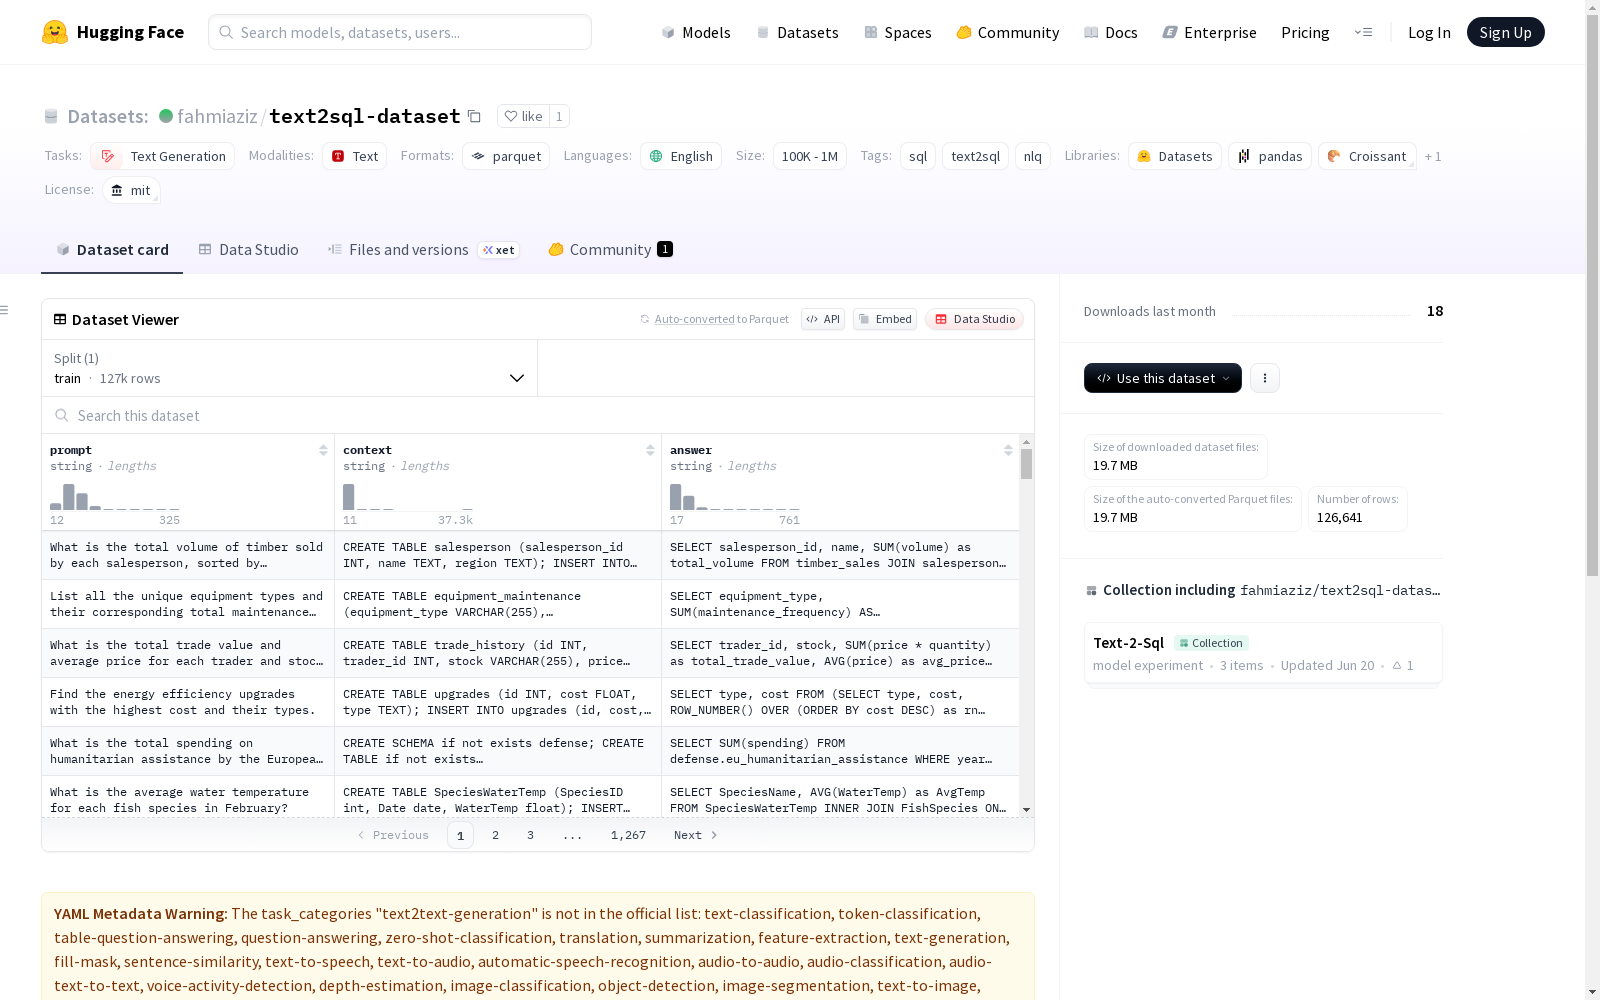Click the sql tag
This screenshot has height=1000, width=1600.
pyautogui.click(x=918, y=156)
